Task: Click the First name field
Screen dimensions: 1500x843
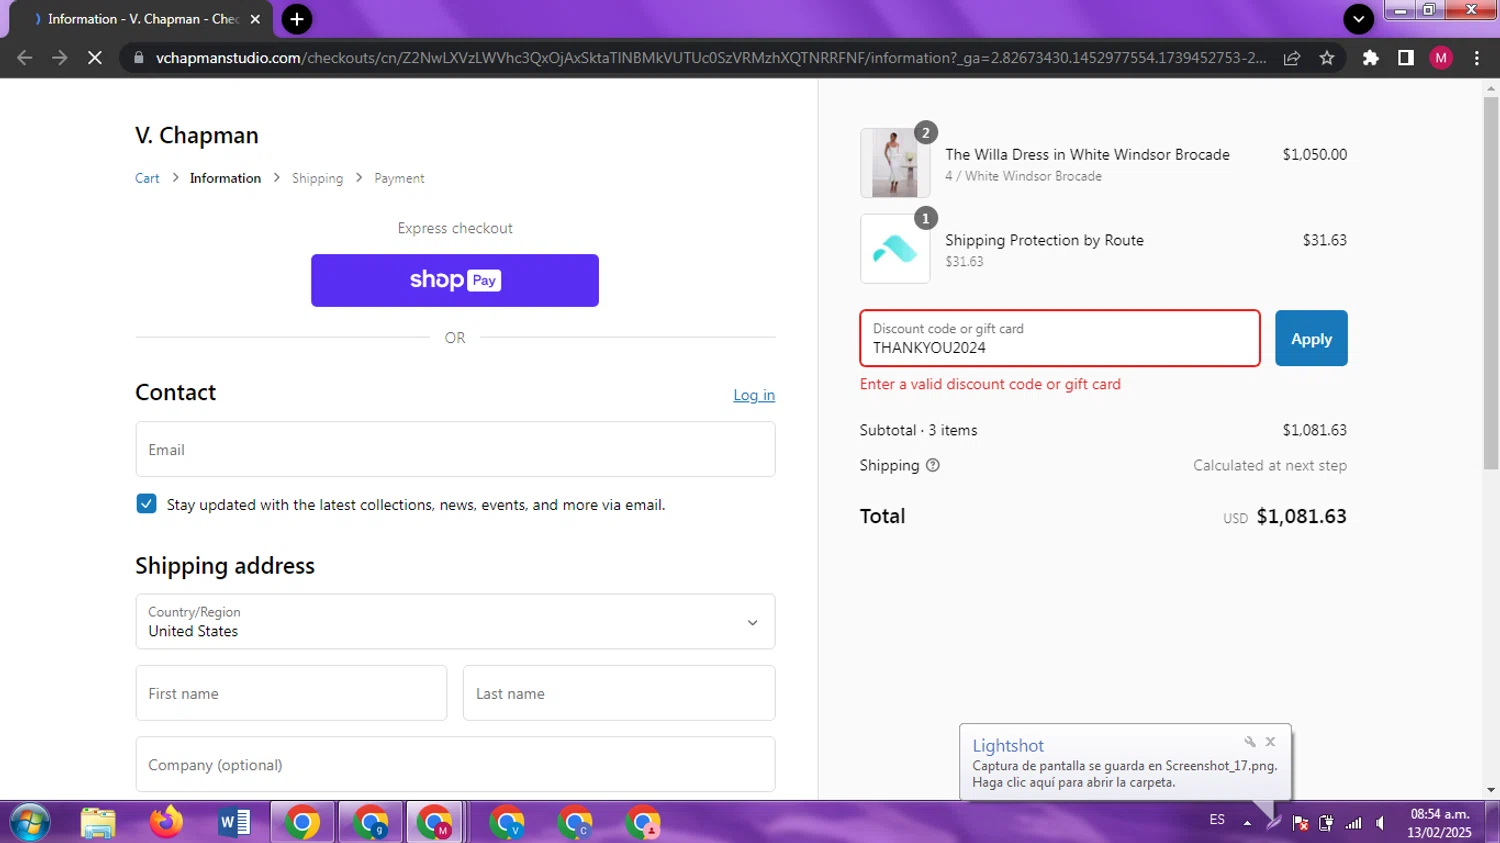Action: point(291,693)
